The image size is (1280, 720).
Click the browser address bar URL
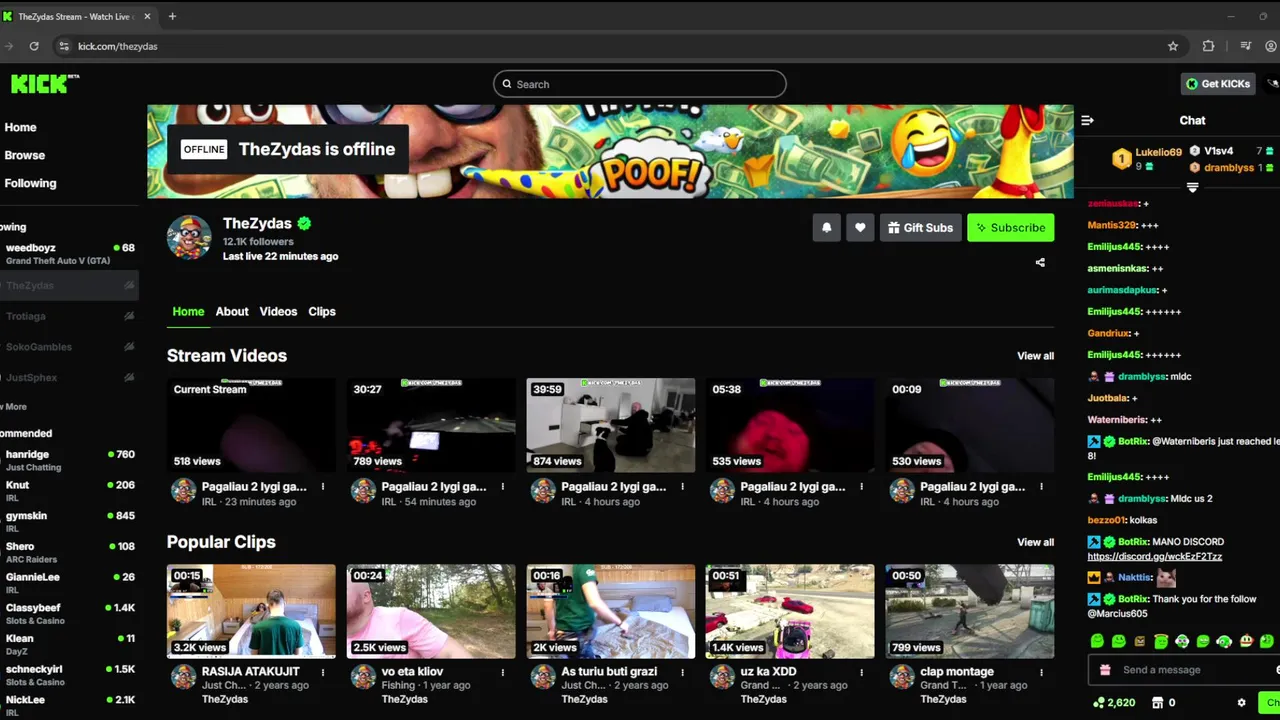click(x=117, y=46)
